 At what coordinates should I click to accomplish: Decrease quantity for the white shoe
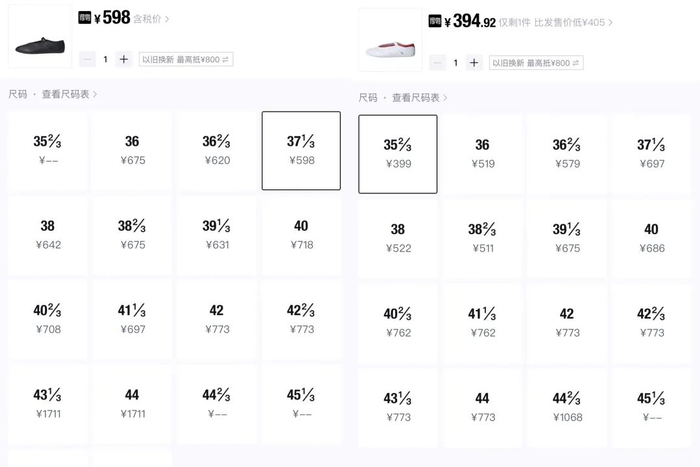(437, 63)
